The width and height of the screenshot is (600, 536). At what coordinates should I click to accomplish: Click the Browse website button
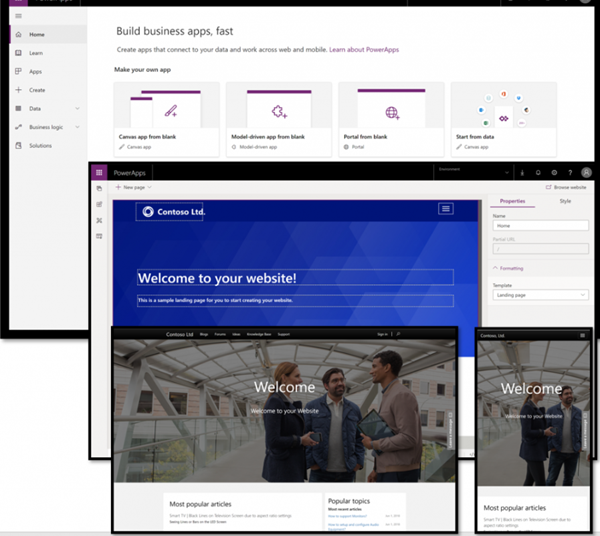(x=566, y=187)
